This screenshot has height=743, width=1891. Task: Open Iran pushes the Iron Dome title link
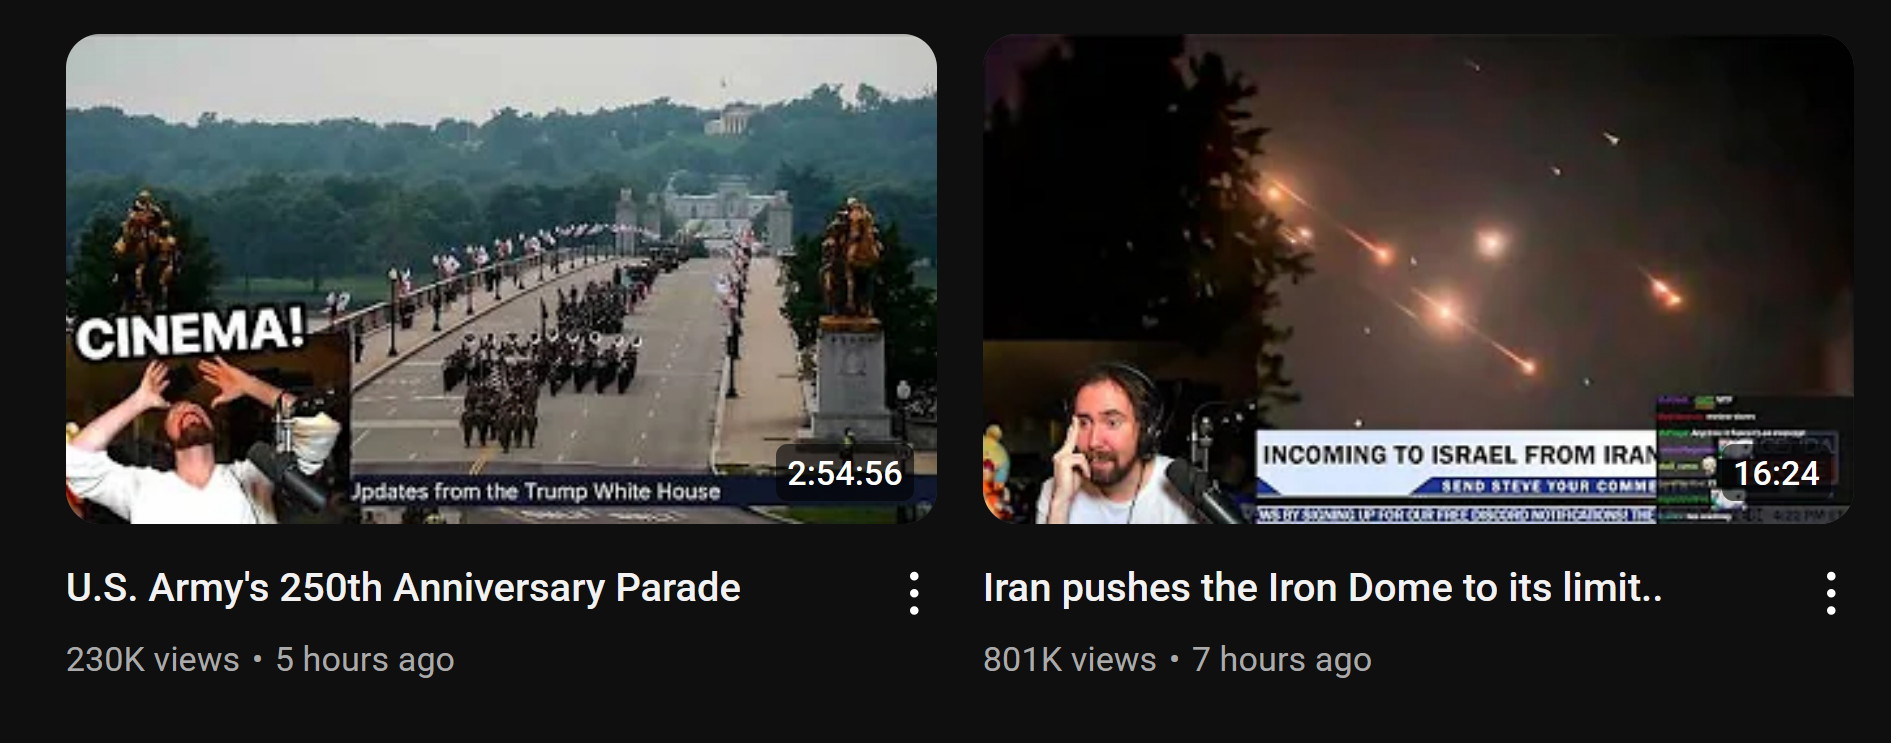(x=1322, y=588)
